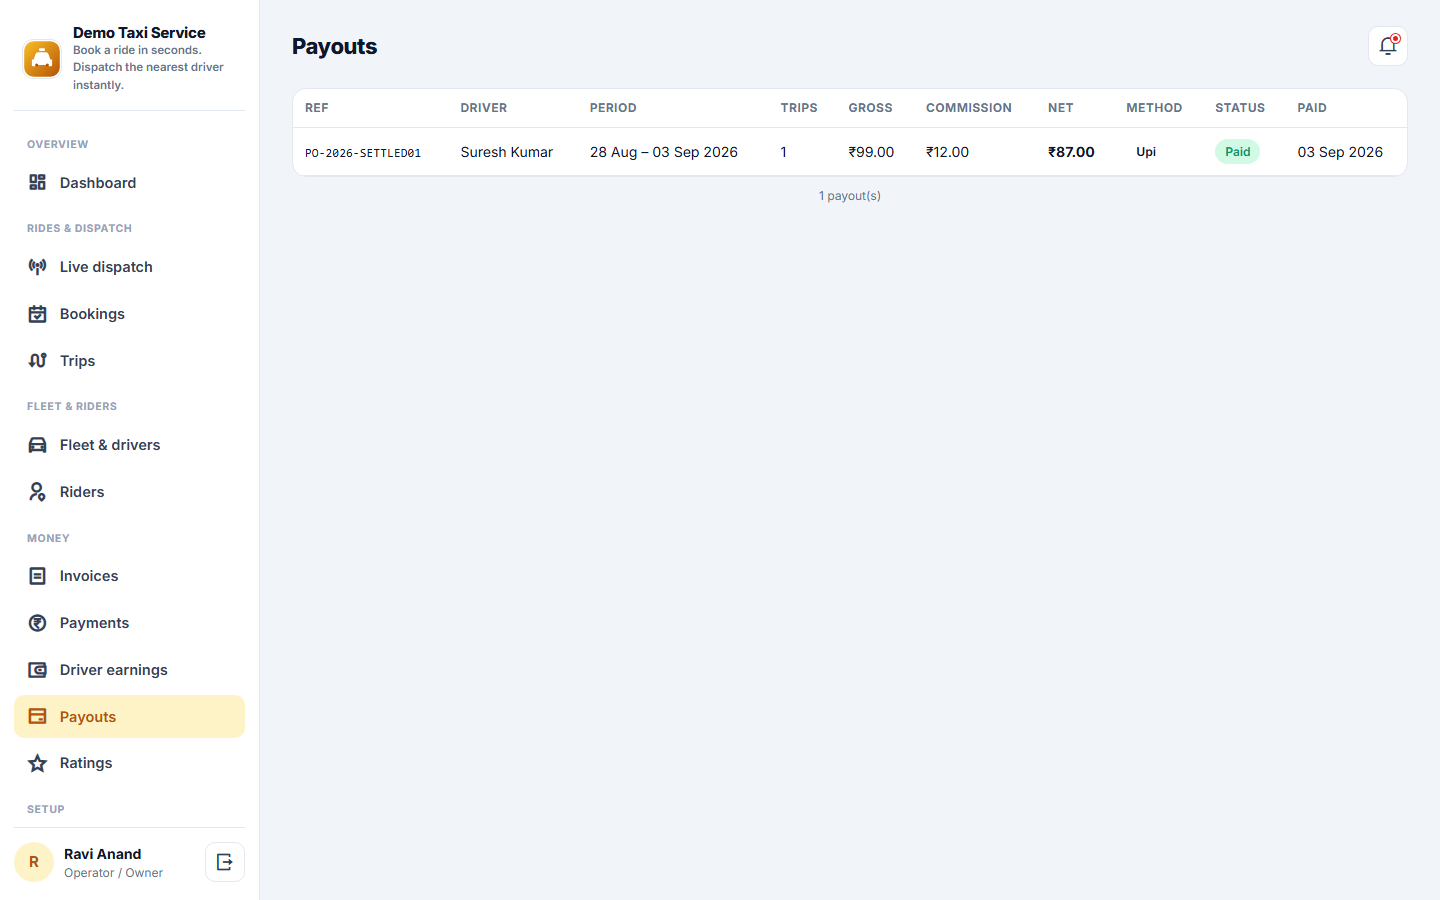The width and height of the screenshot is (1440, 900).
Task: Click the Ratings star icon
Action: (37, 762)
